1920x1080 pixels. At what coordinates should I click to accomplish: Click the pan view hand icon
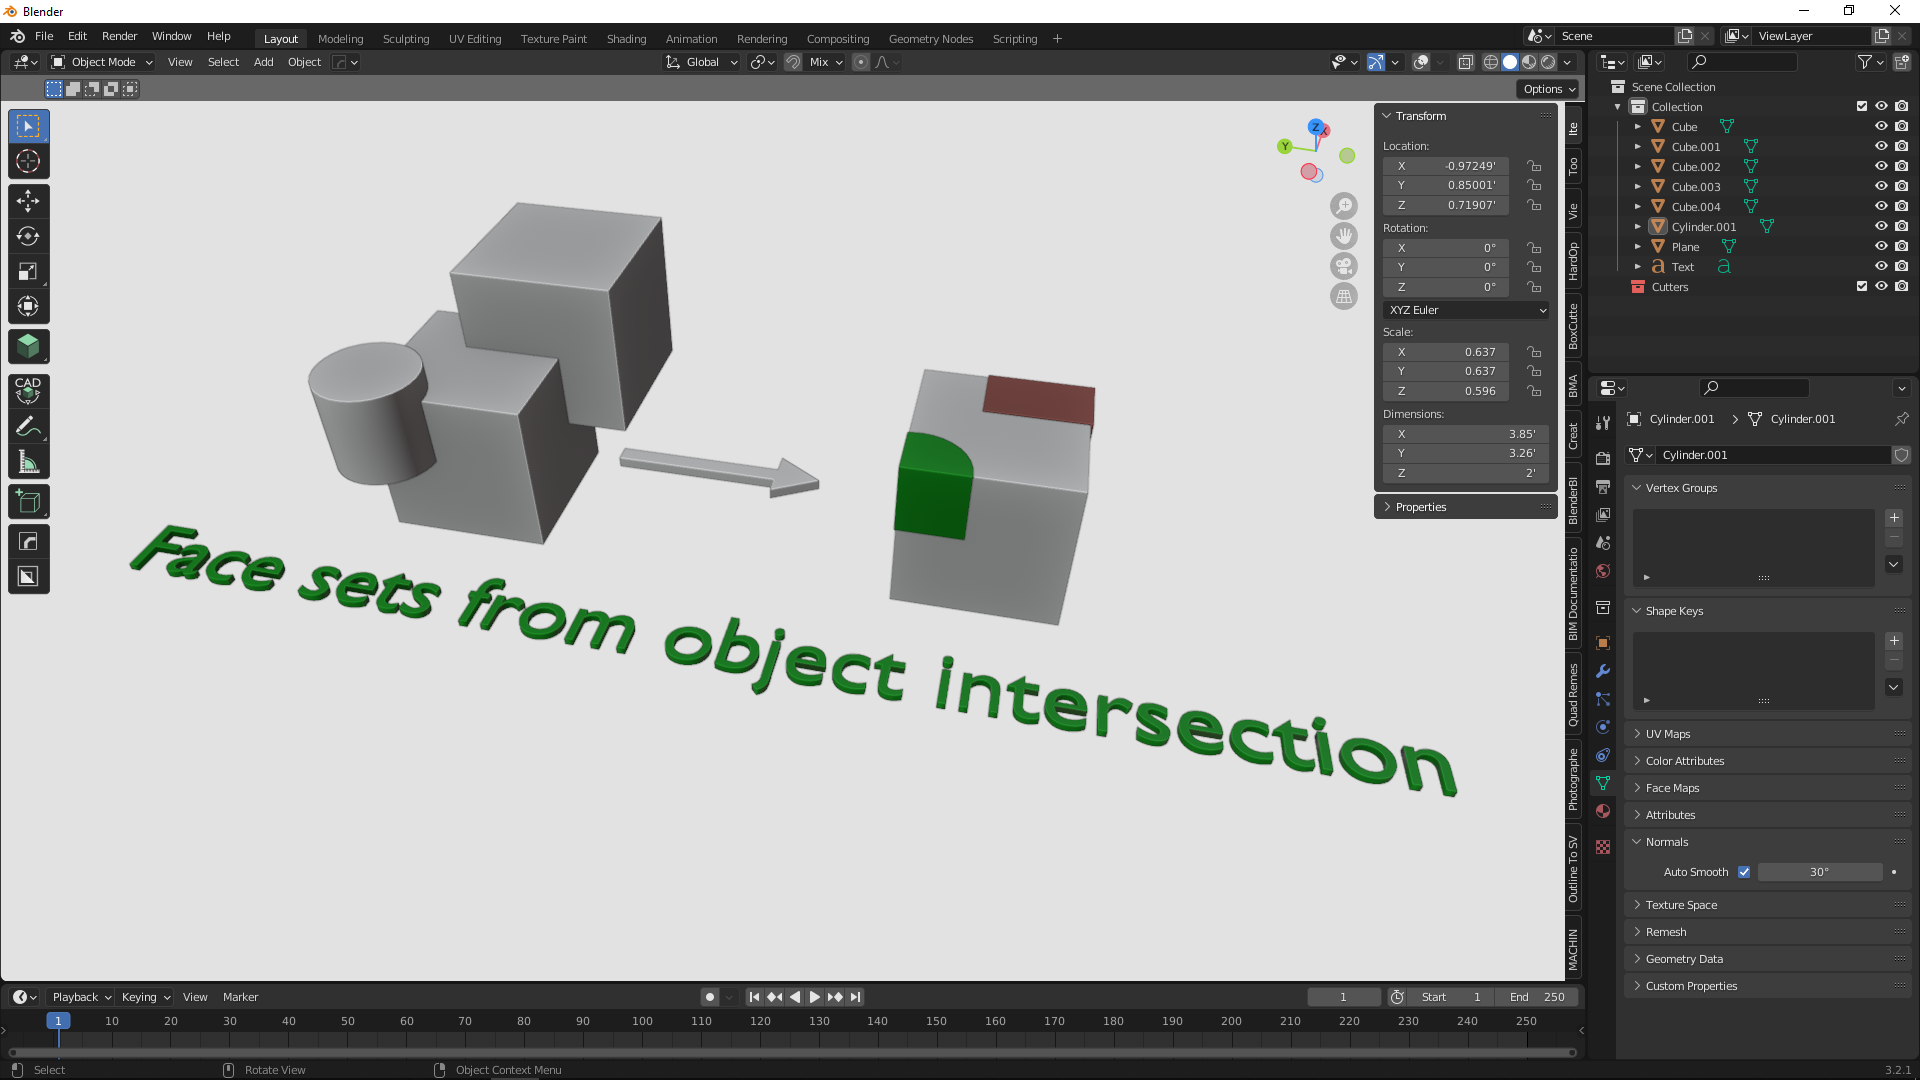1344,236
